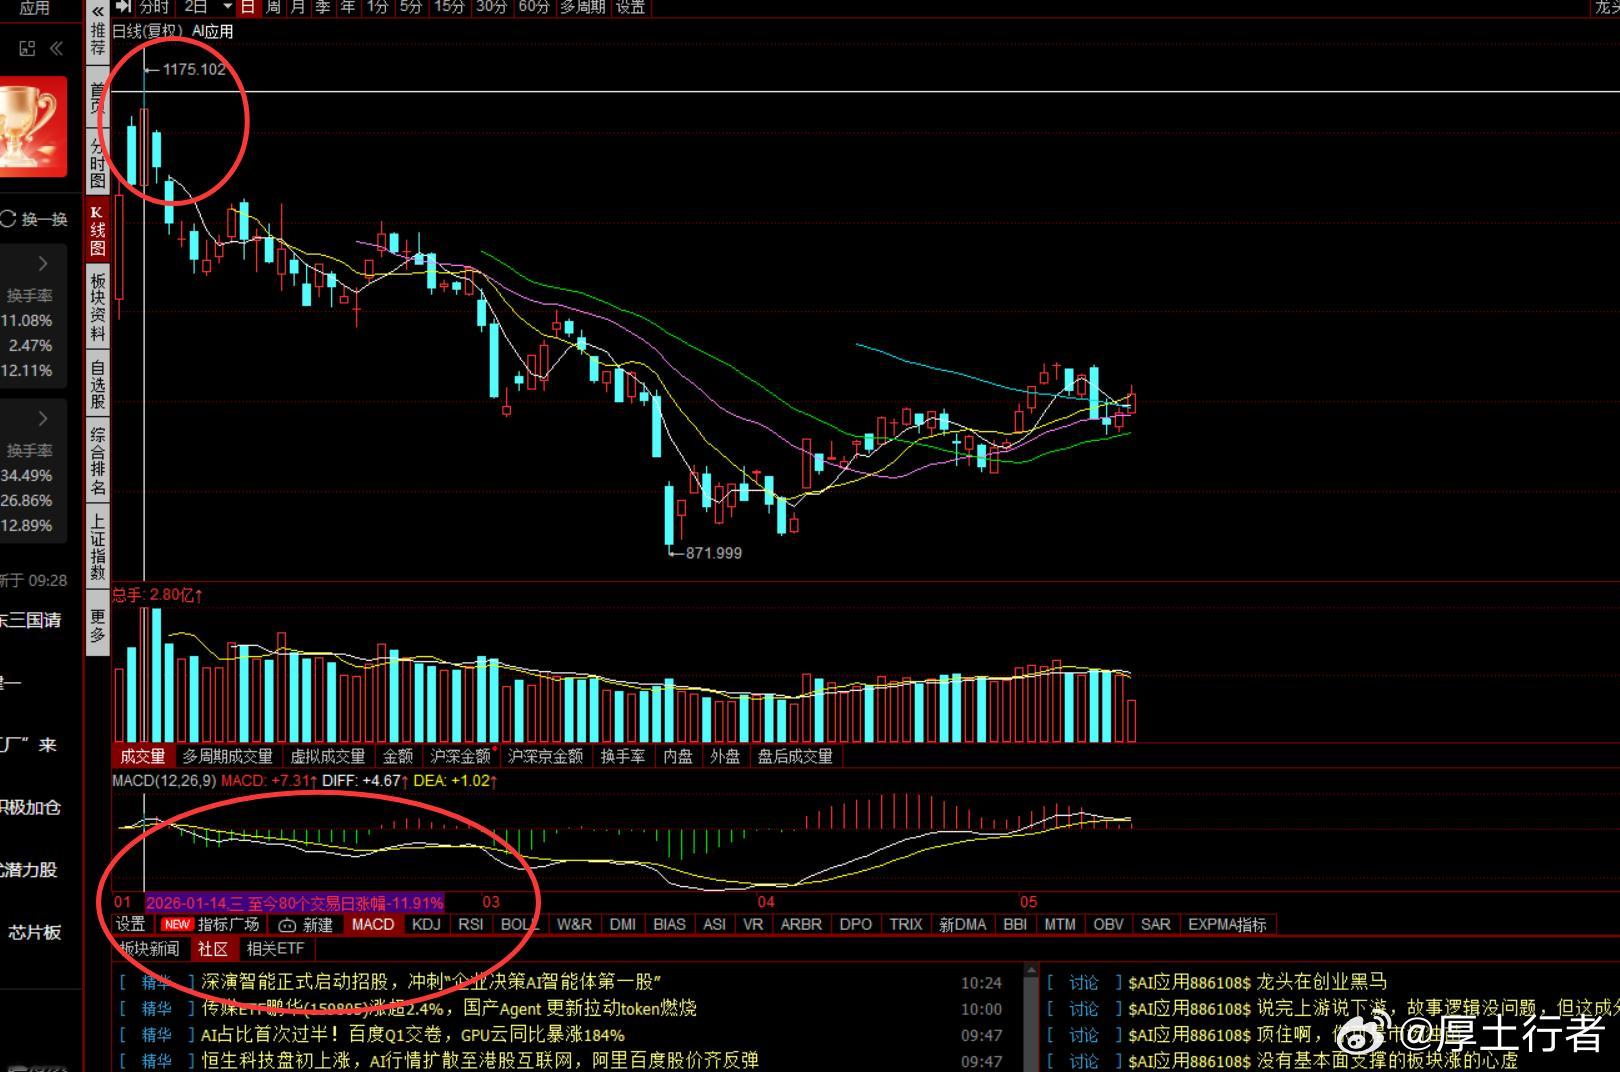
Task: Open the 综合排名 side tab
Action: point(98,461)
